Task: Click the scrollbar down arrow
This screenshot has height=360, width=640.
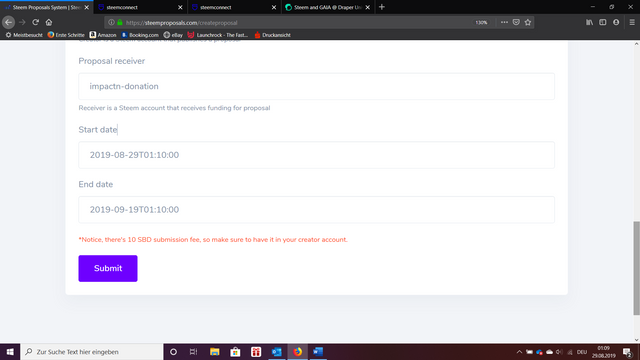Action: point(636,340)
